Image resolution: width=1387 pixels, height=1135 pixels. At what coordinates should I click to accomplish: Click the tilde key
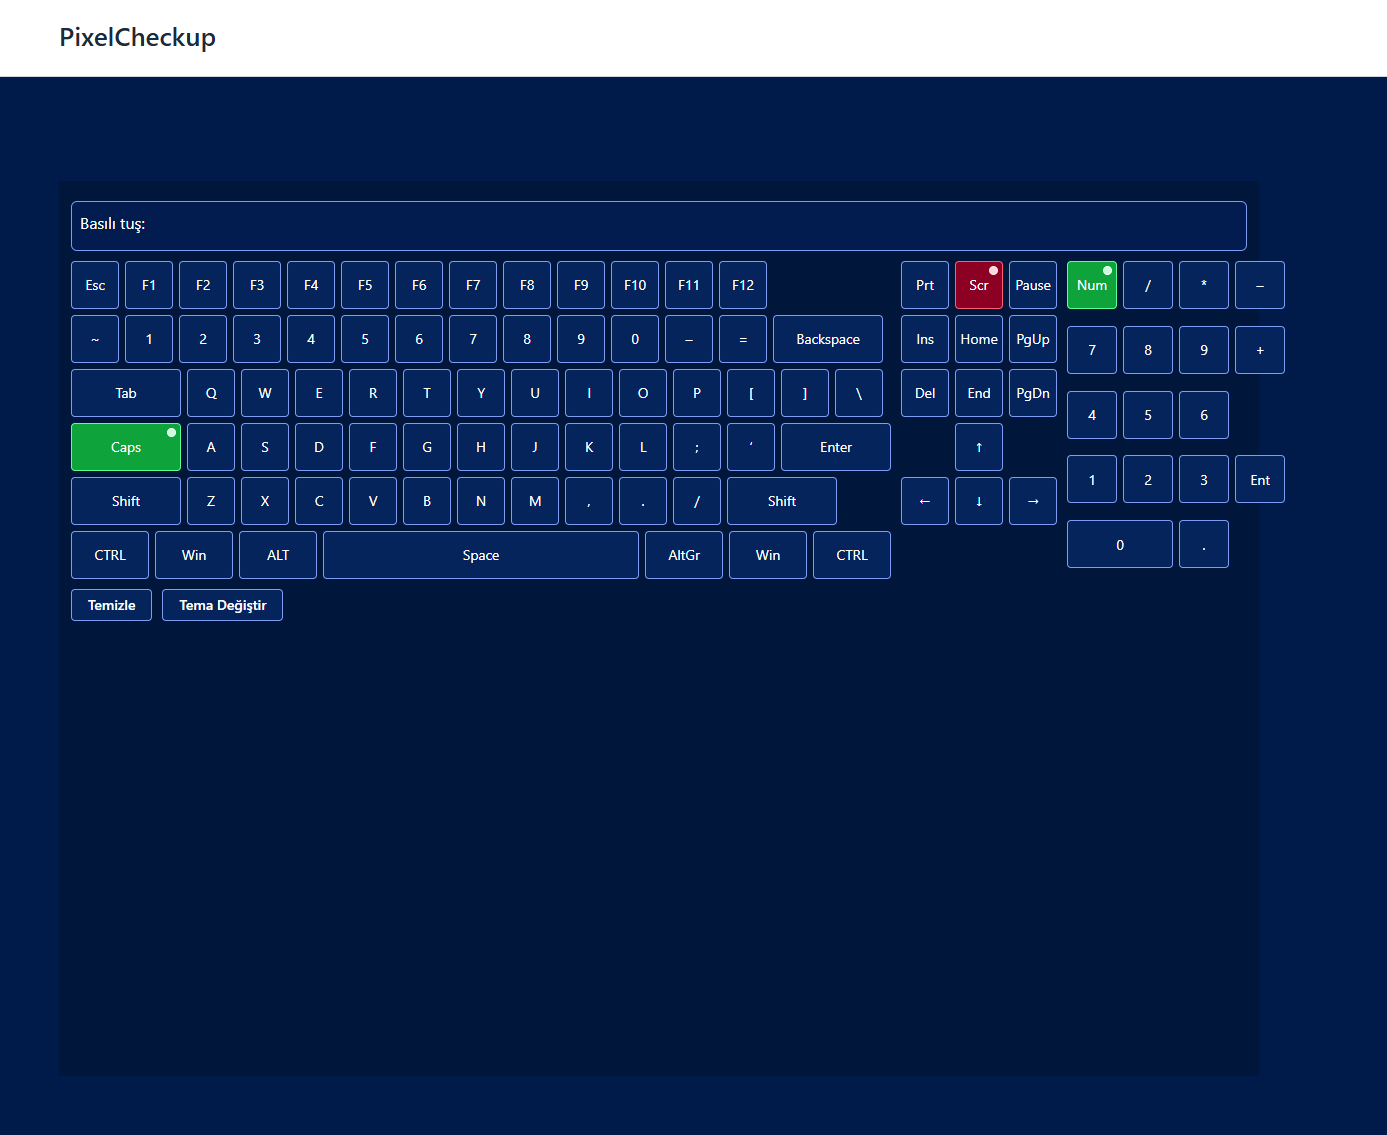click(x=95, y=339)
